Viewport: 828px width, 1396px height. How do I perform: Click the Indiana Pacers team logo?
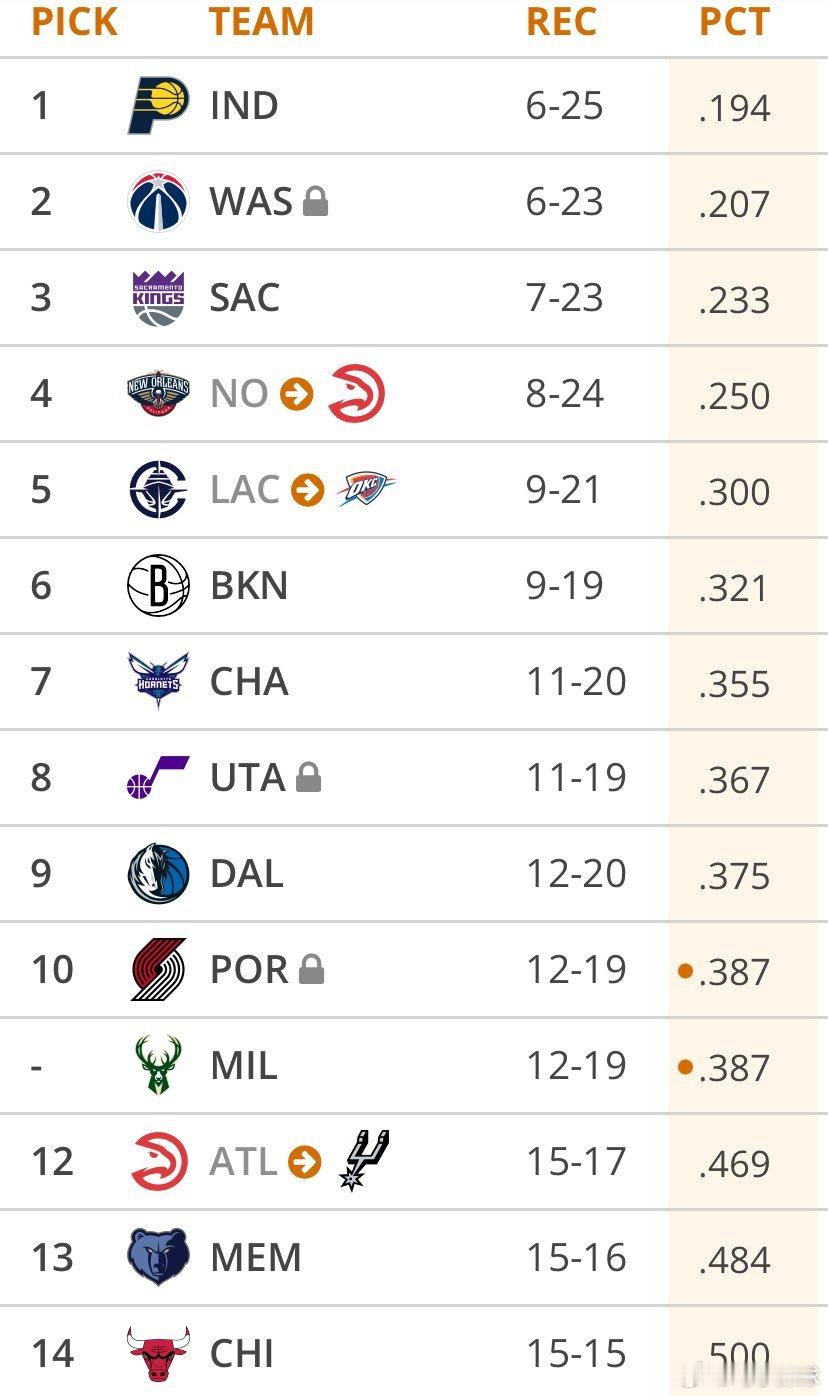tap(158, 106)
